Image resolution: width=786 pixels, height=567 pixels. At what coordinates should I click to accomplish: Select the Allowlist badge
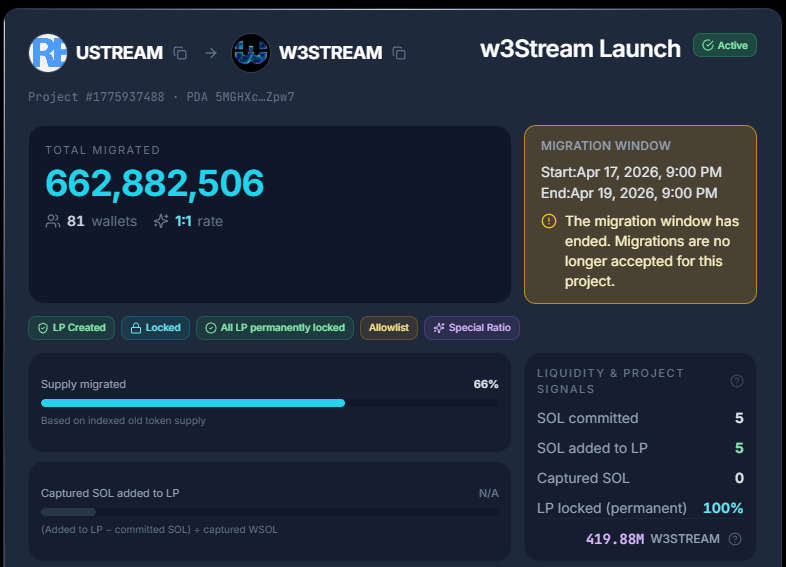[x=389, y=328]
